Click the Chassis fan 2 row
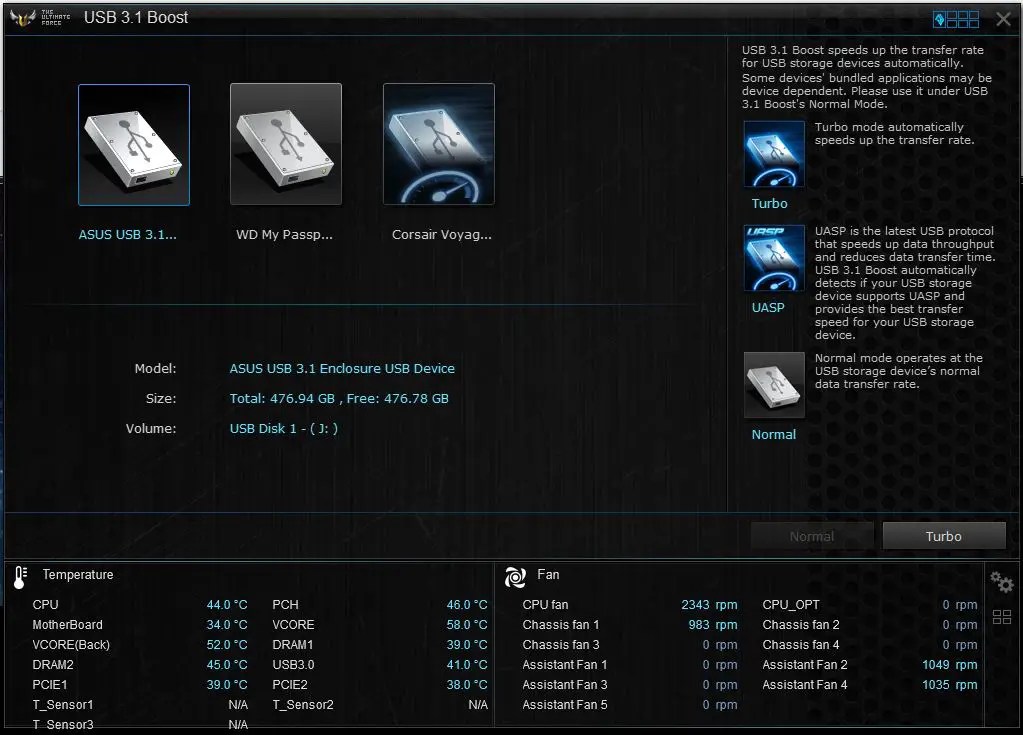Image resolution: width=1023 pixels, height=735 pixels. click(870, 625)
